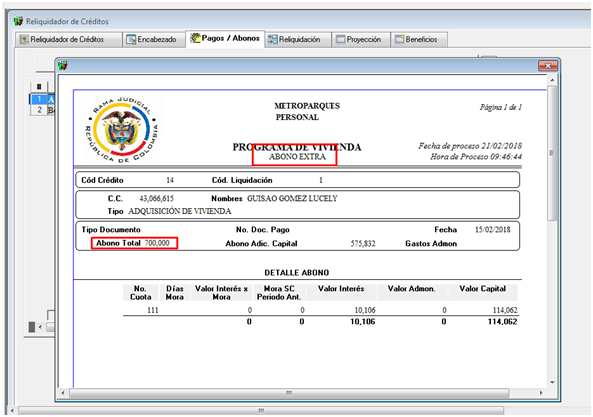Click the report vertical scrollbar thumb
This screenshot has height=417, width=593.
(552, 153)
